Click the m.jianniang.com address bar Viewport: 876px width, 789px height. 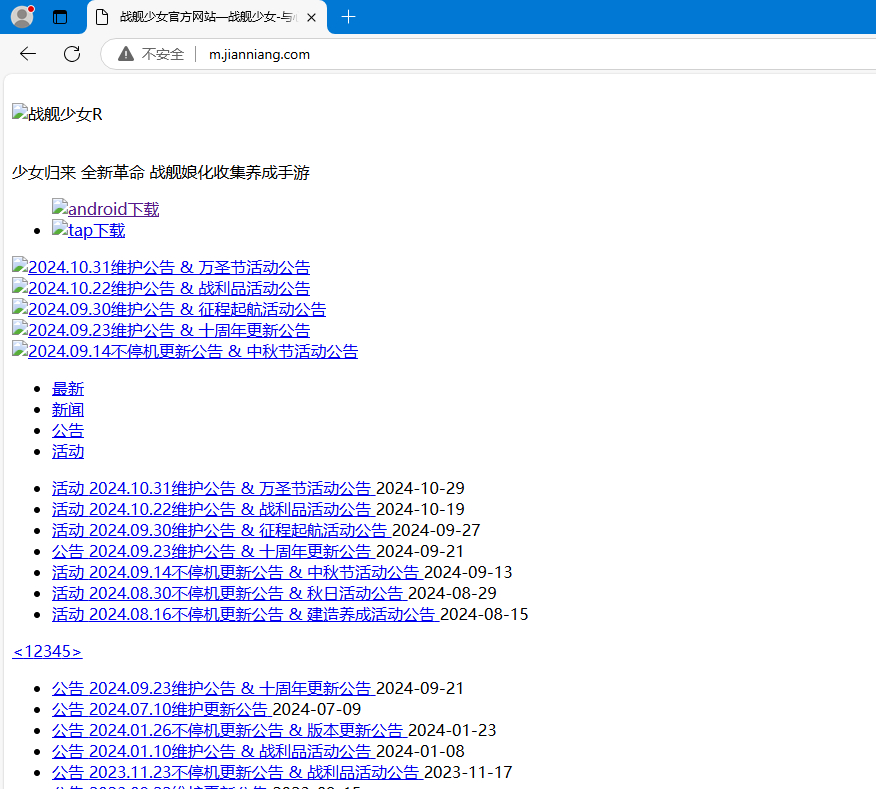pos(259,54)
